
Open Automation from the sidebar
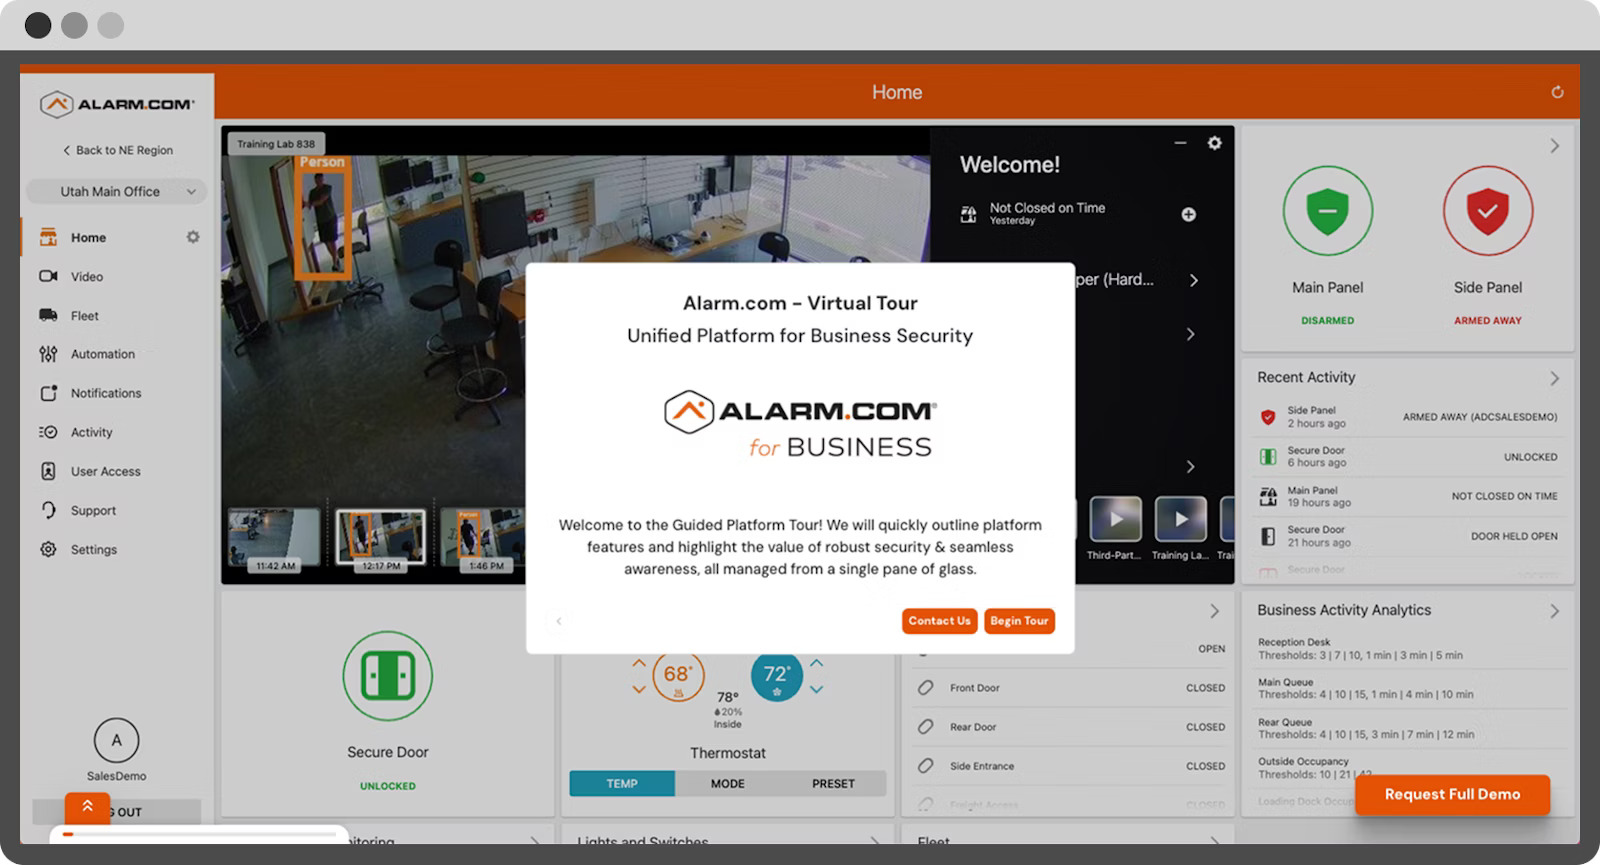click(102, 354)
